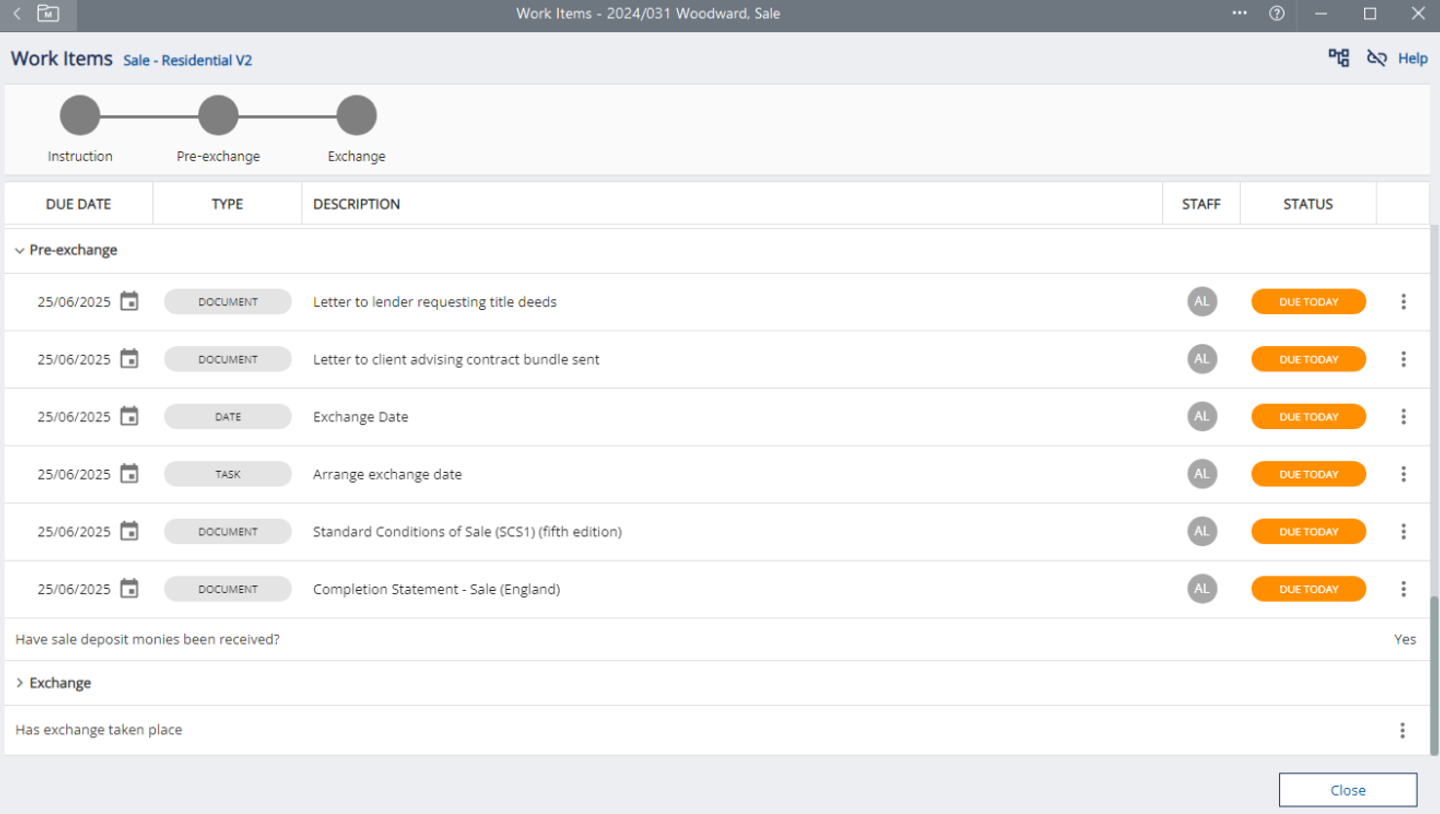This screenshot has width=1440, height=814.
Task: Click the back arrow in title bar
Action: [x=17, y=14]
